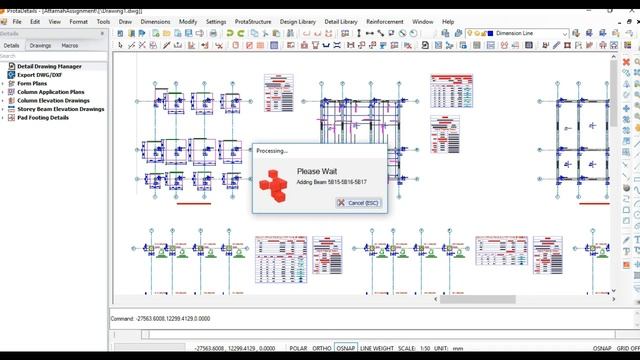Screen dimensions: 640x360
Task: Open the ProtaStructure menu
Action: 253,22
